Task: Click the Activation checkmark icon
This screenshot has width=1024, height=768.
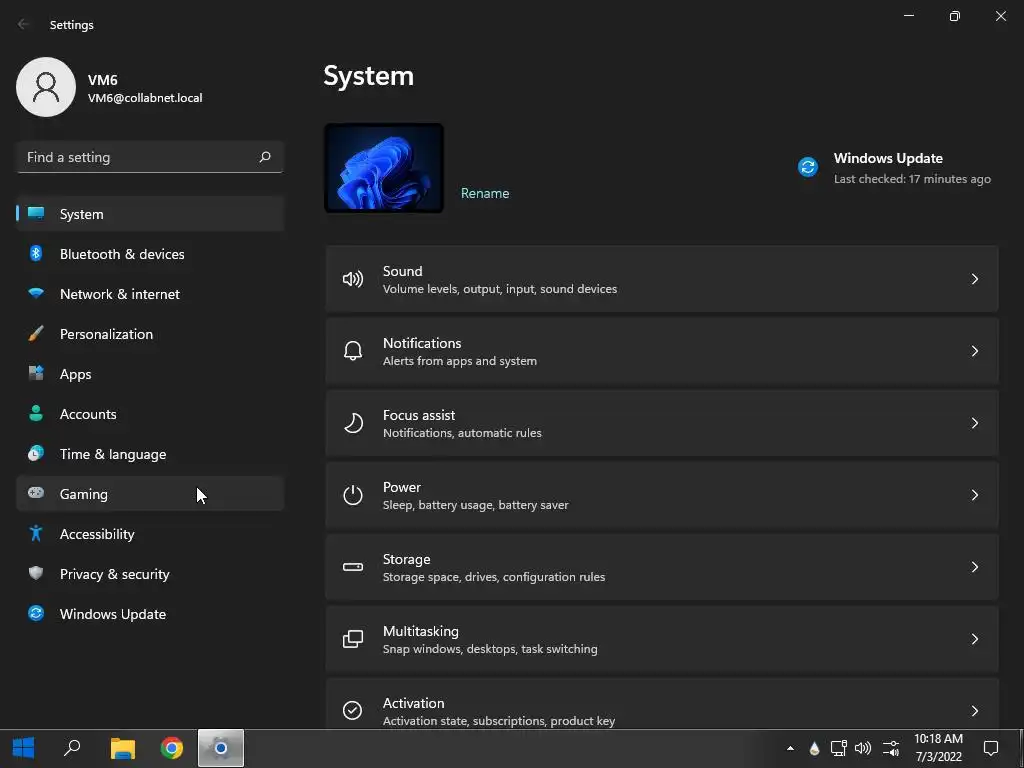Action: pyautogui.click(x=353, y=710)
